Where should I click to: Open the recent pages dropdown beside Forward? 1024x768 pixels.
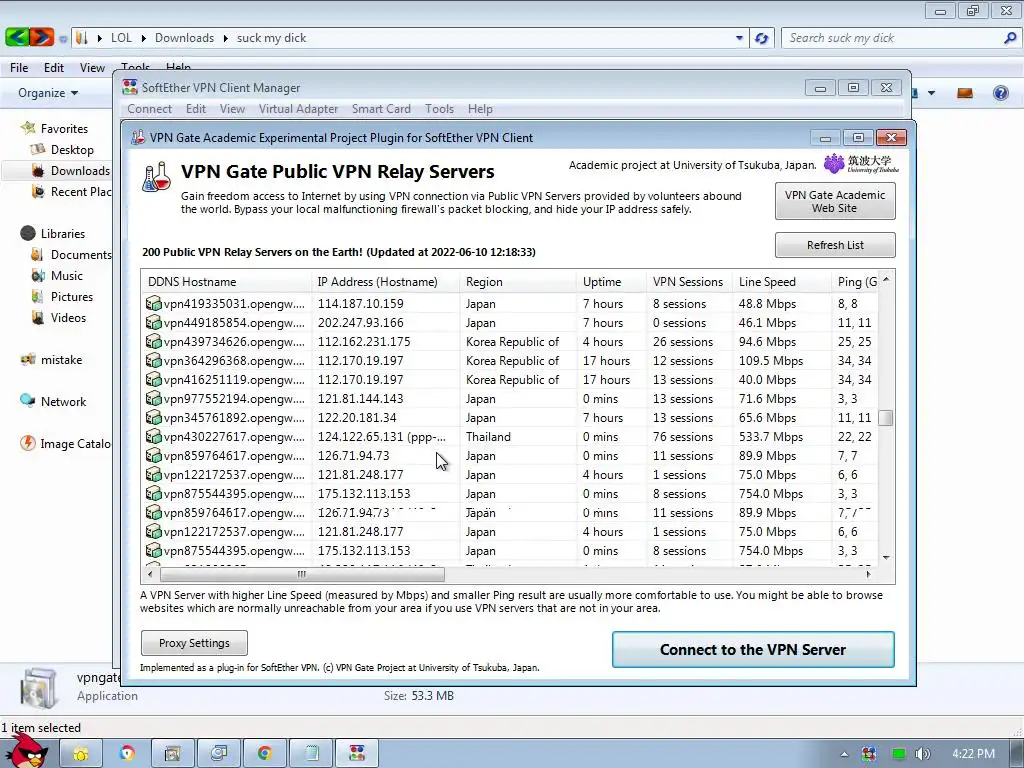(63, 39)
